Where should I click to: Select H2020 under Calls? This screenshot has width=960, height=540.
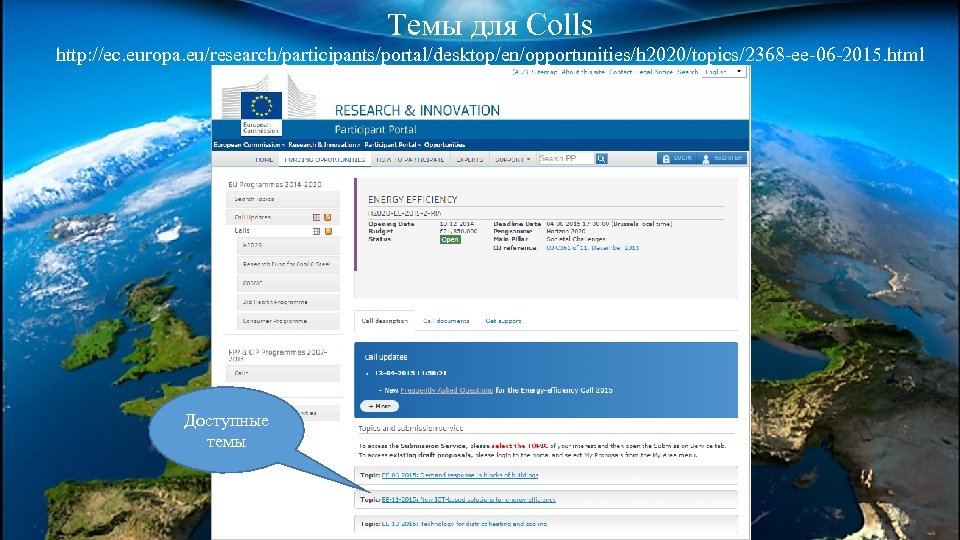point(288,246)
